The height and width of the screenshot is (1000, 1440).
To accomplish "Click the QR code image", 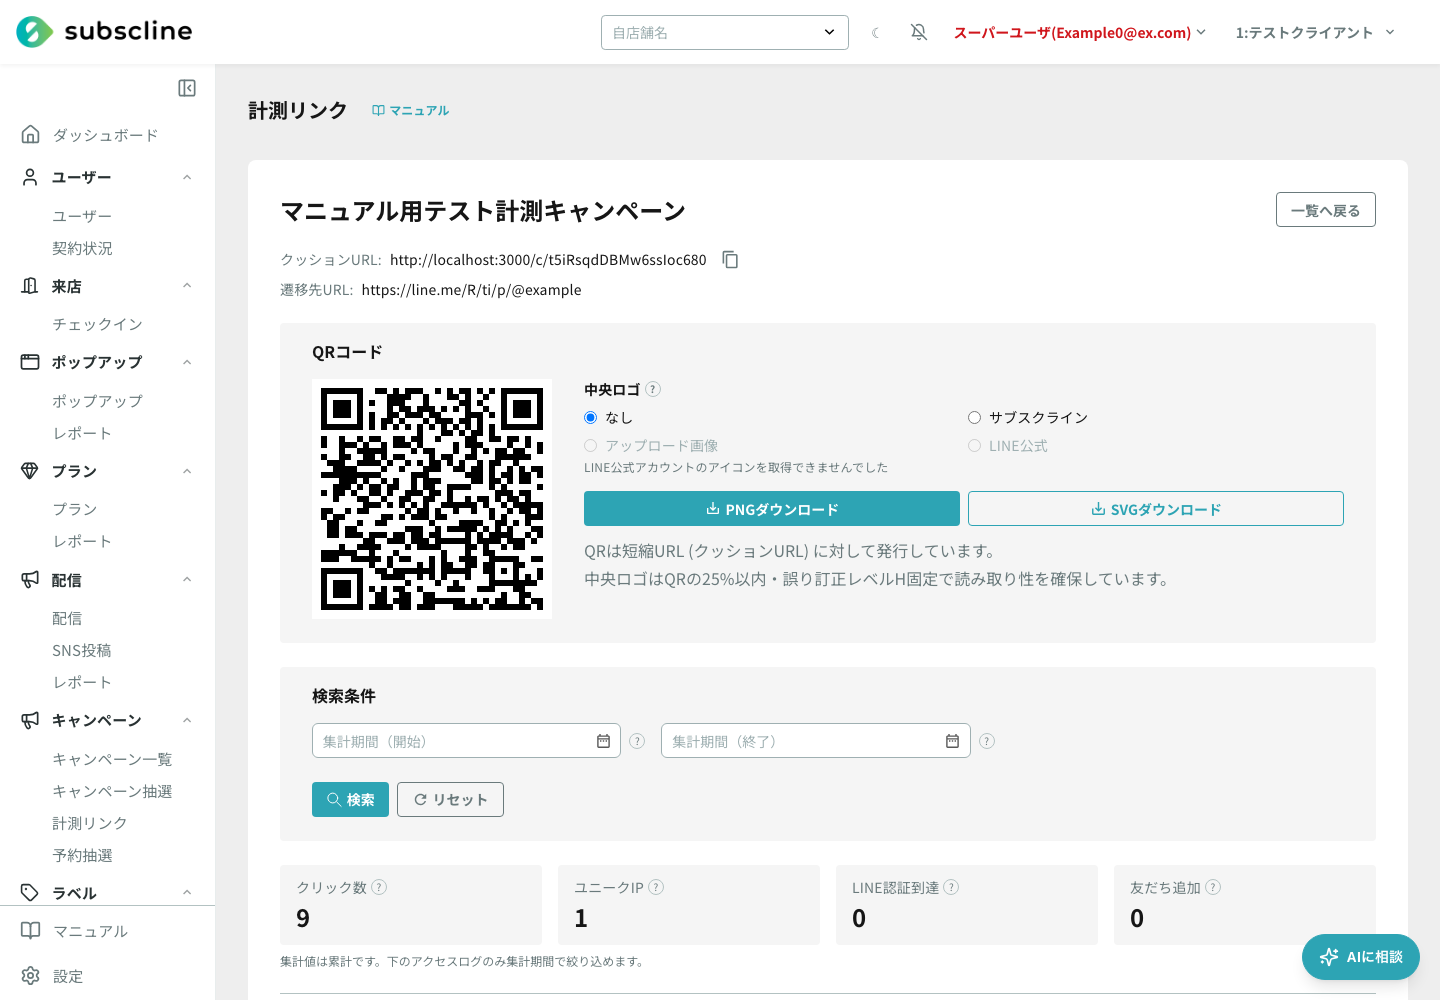I will (432, 499).
